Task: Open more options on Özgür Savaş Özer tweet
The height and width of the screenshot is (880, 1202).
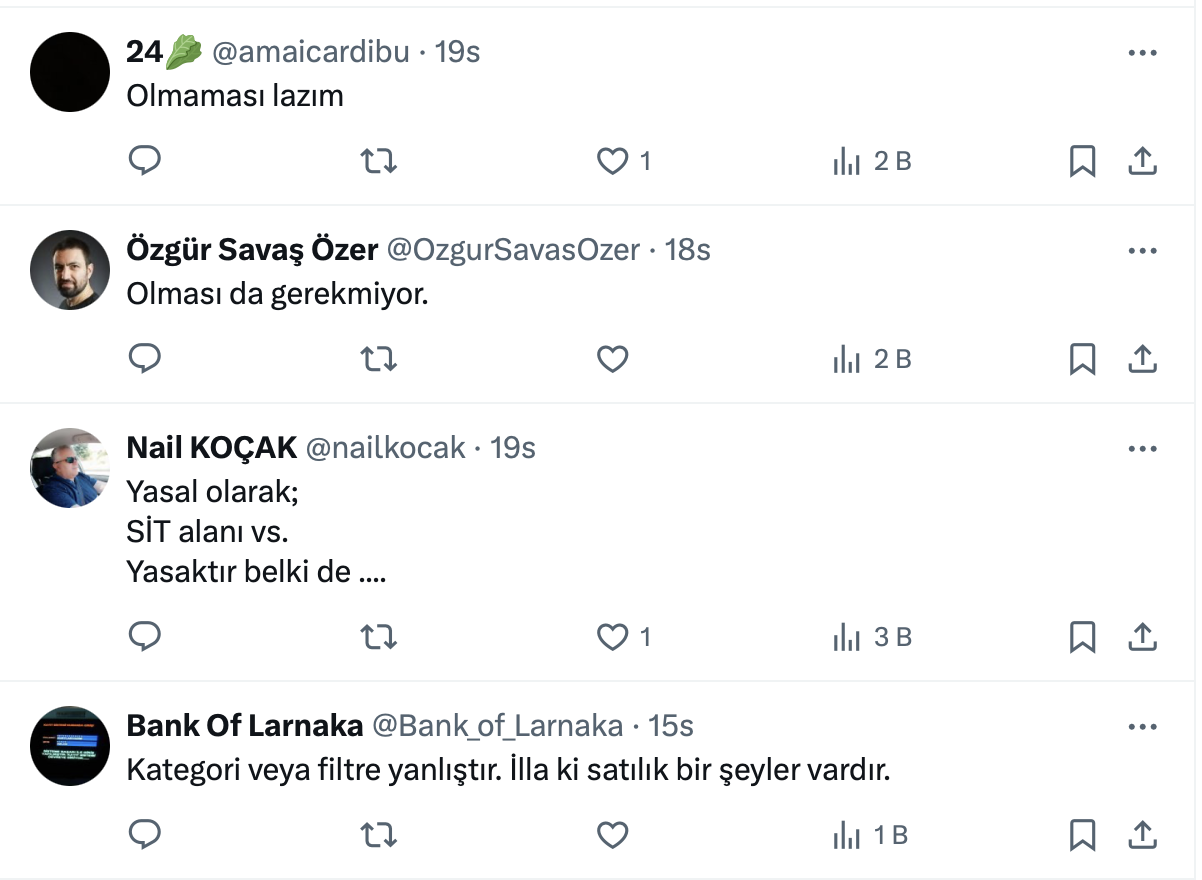Action: pyautogui.click(x=1142, y=251)
